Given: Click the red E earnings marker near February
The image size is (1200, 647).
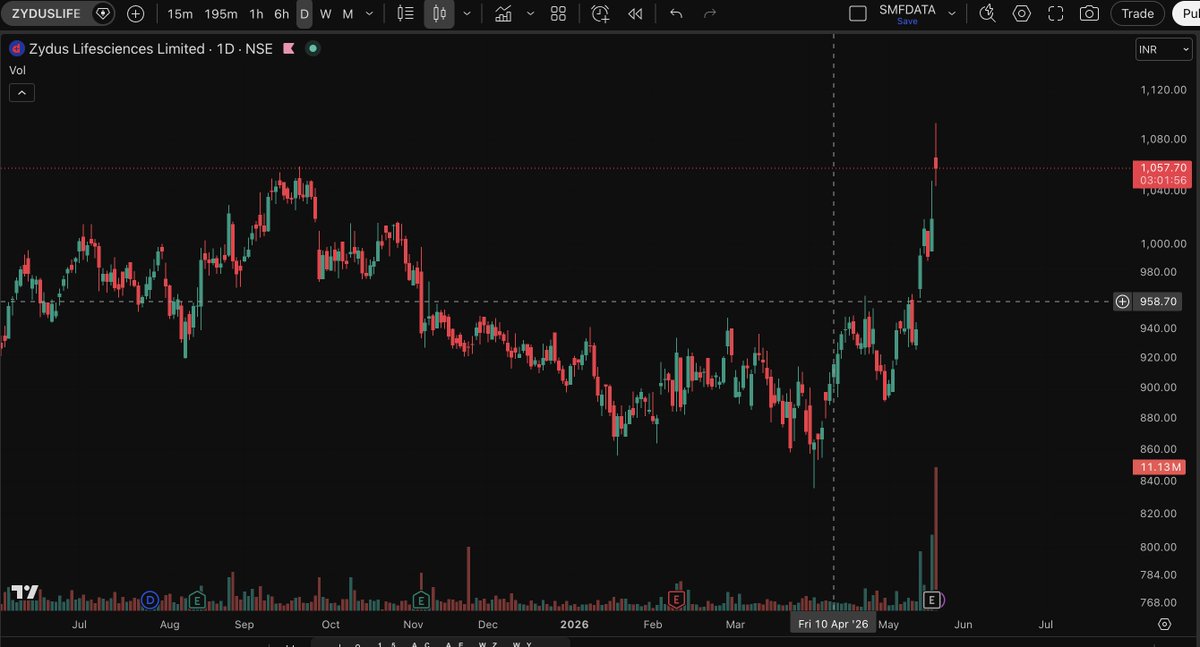Looking at the screenshot, I should click(676, 600).
